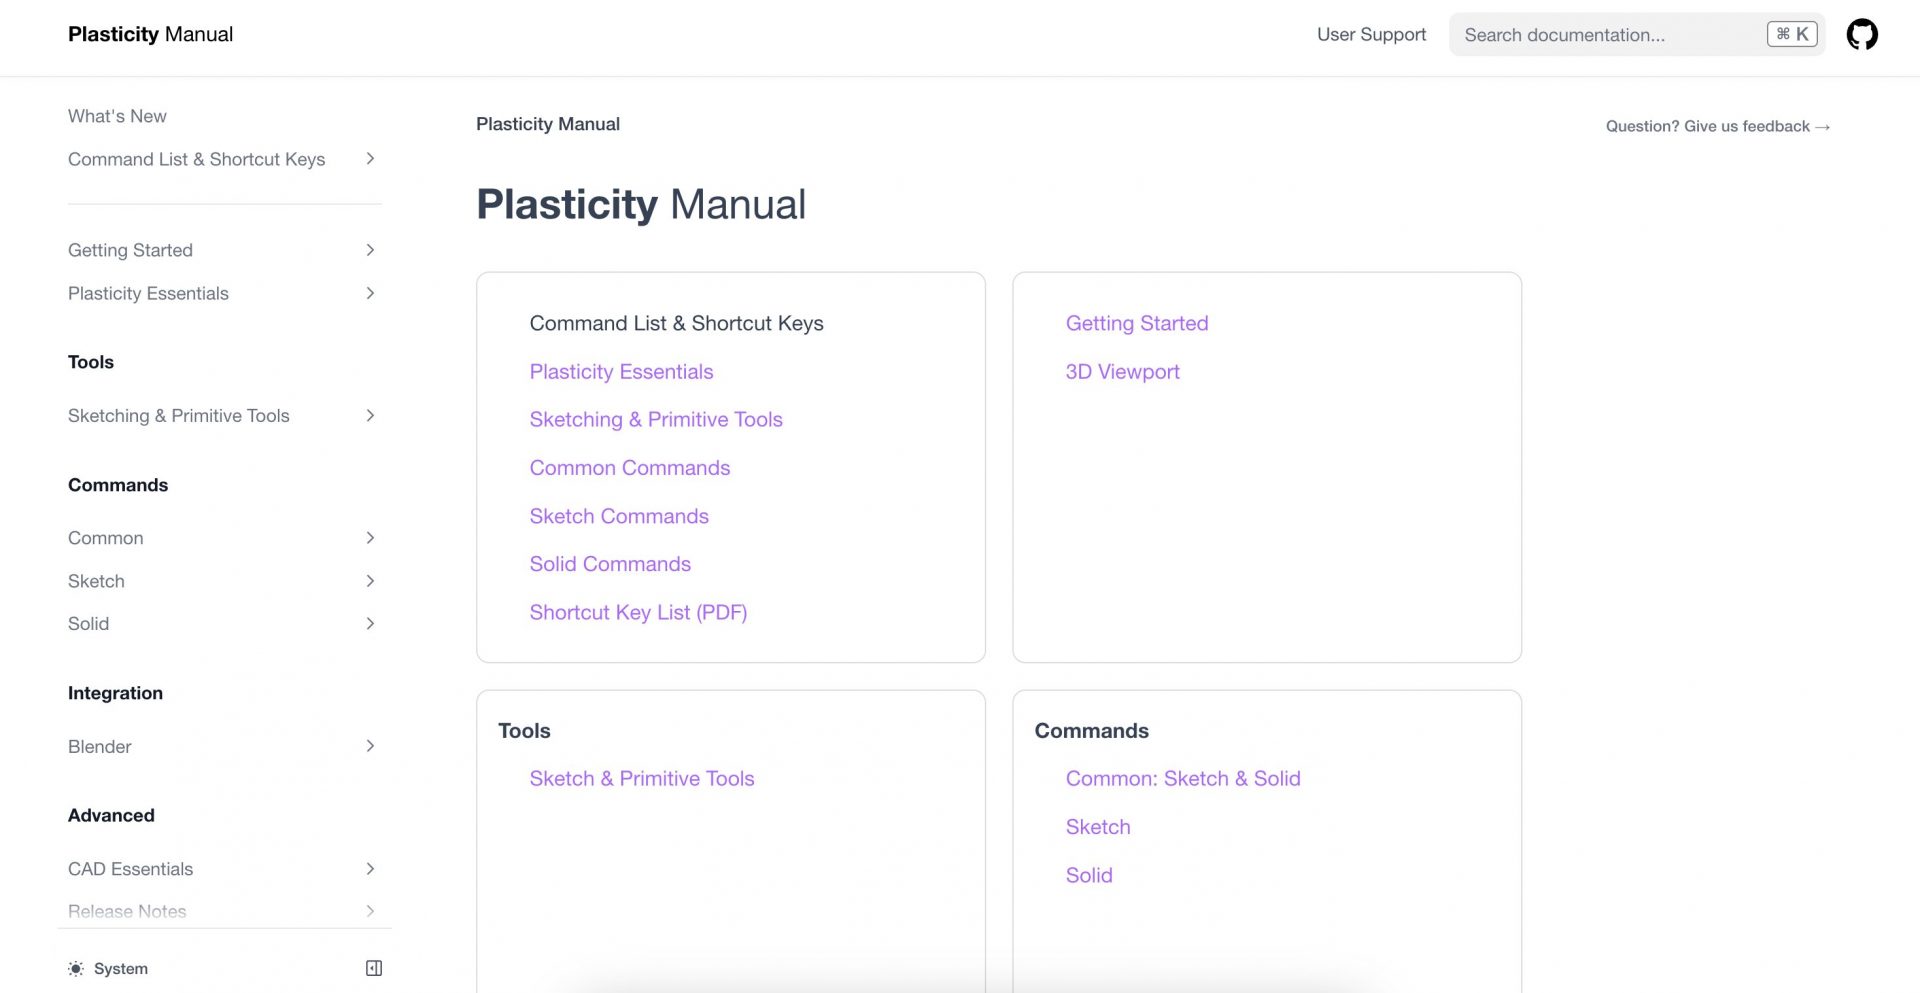
Task: Switch the System theme selector
Action: [x=120, y=968]
